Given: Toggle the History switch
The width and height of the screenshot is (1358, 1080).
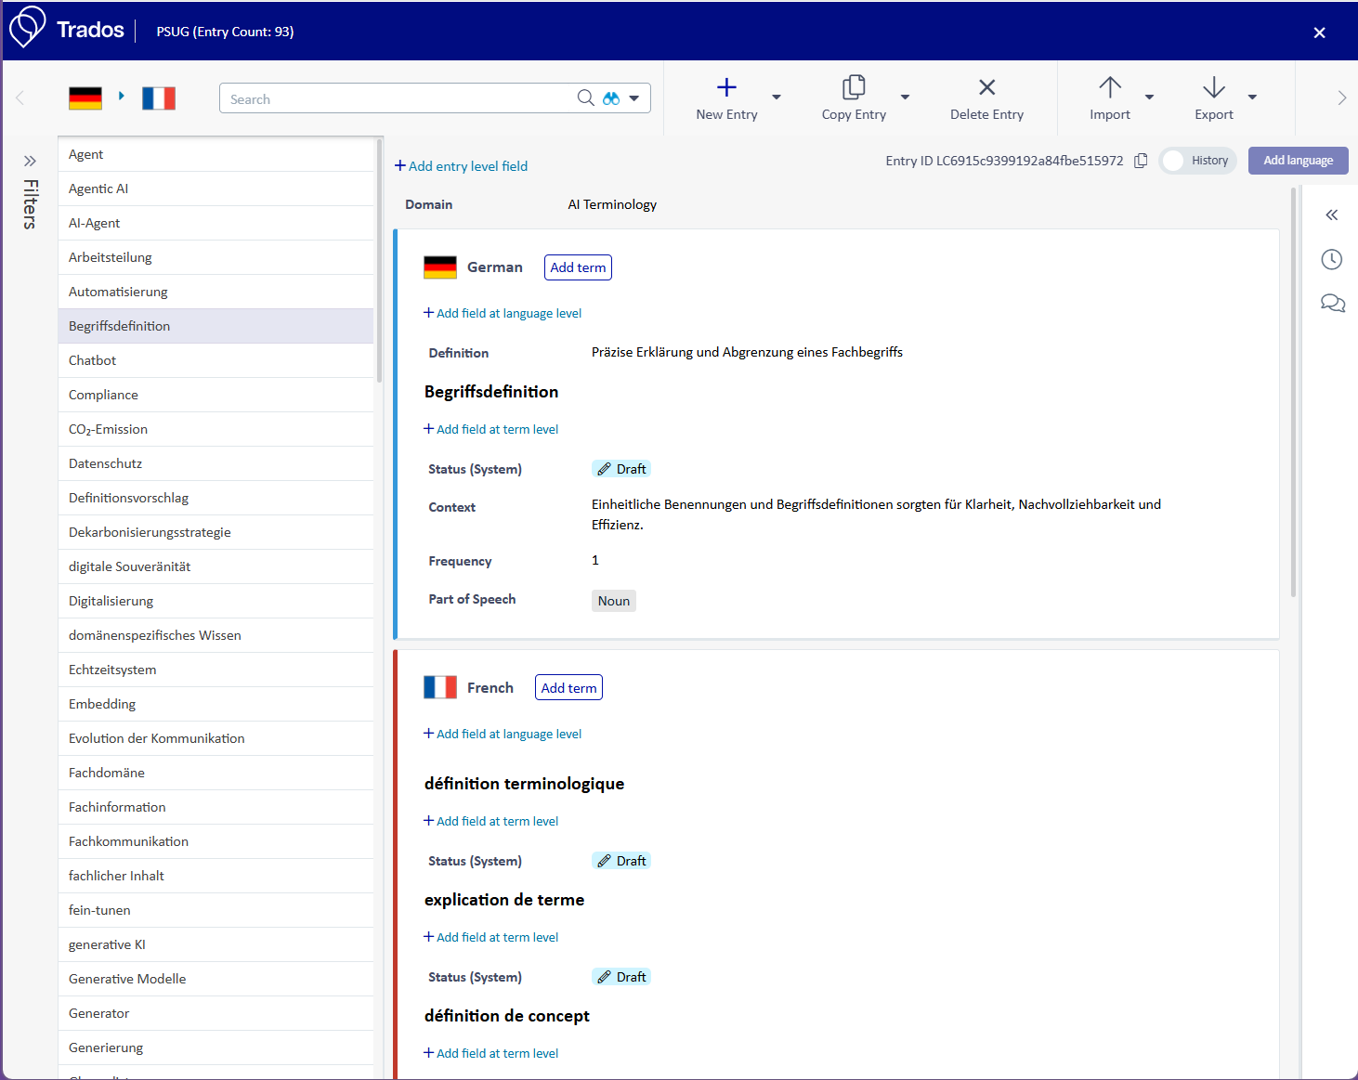Looking at the screenshot, I should coord(1175,161).
